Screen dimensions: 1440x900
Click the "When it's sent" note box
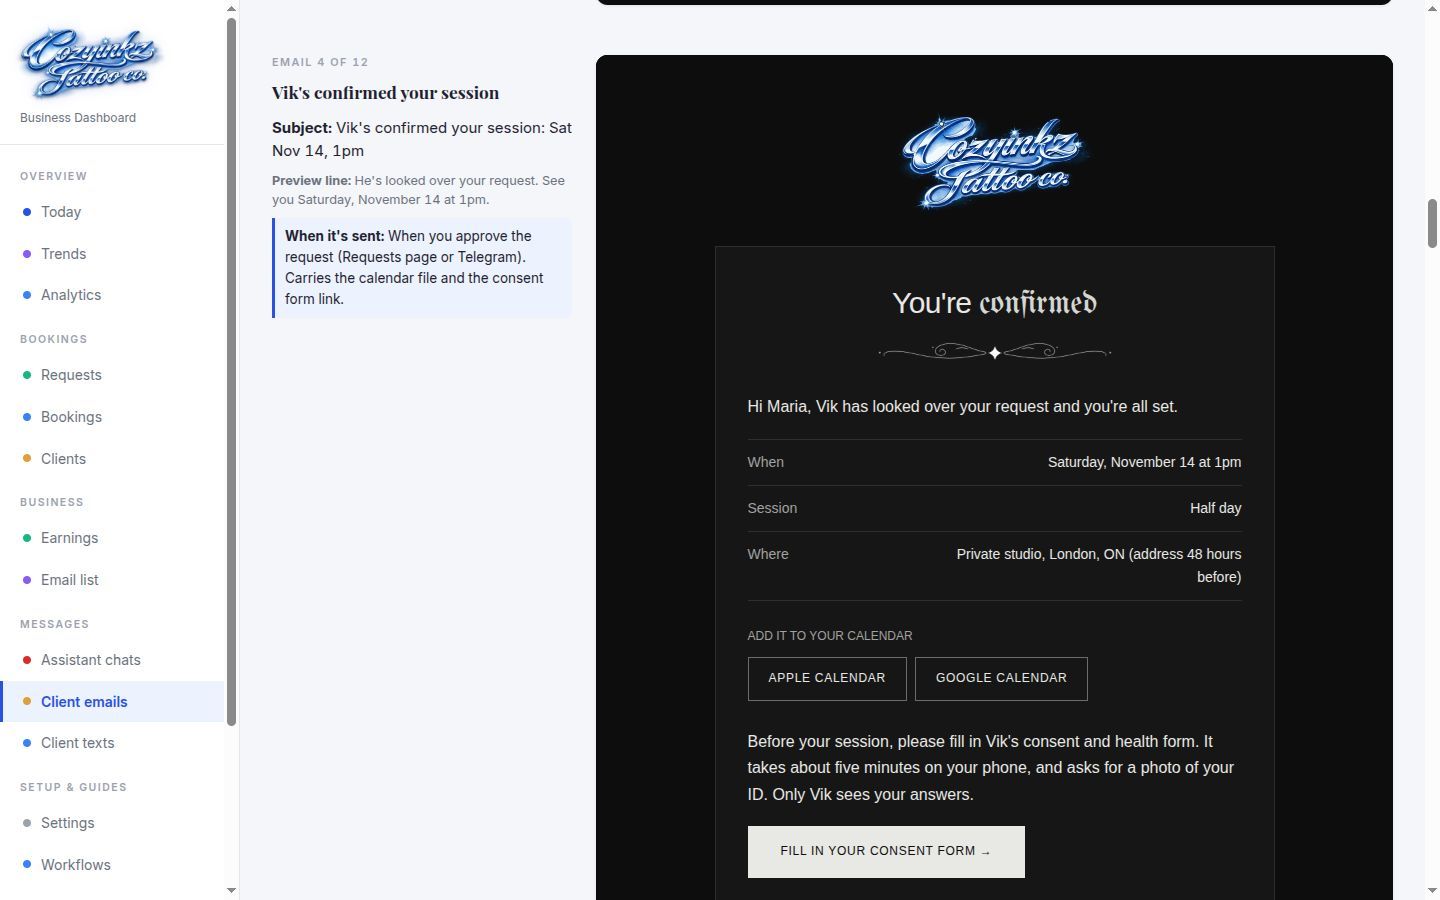(422, 268)
